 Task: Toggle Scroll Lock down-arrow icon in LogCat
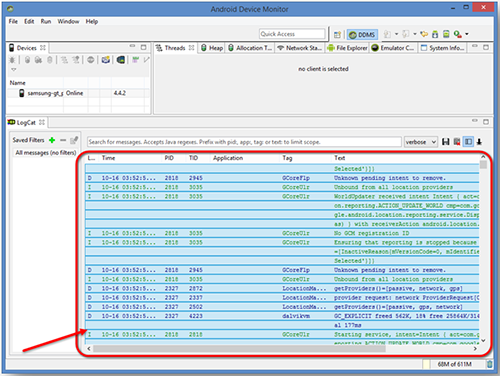click(x=479, y=142)
